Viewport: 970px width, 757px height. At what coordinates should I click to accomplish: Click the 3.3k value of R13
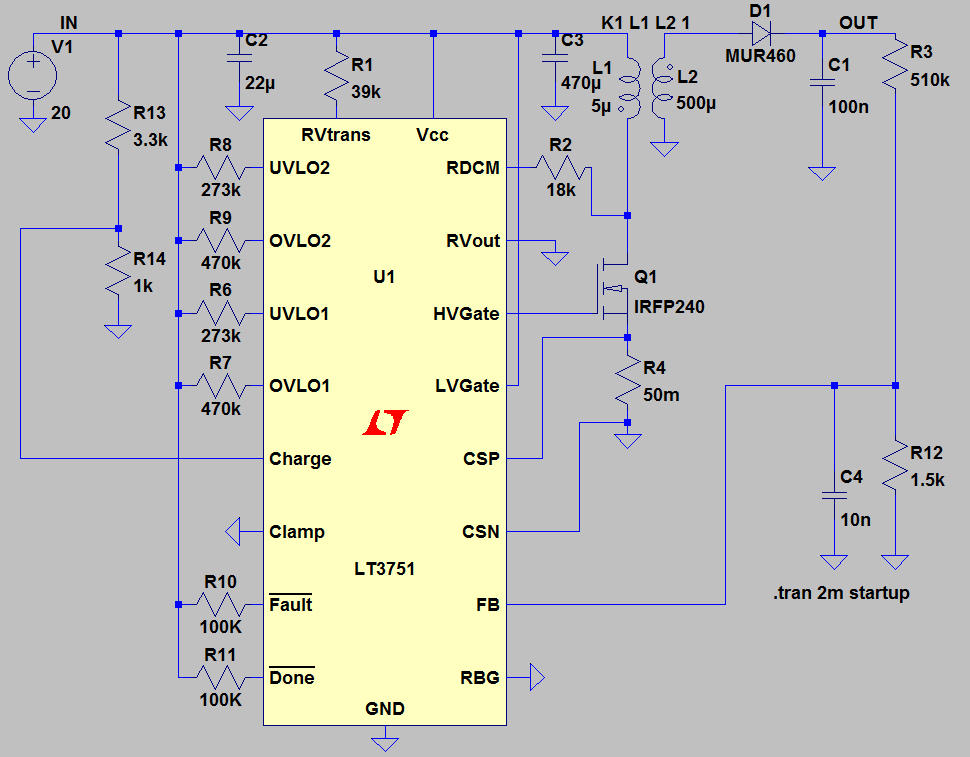pyautogui.click(x=150, y=140)
